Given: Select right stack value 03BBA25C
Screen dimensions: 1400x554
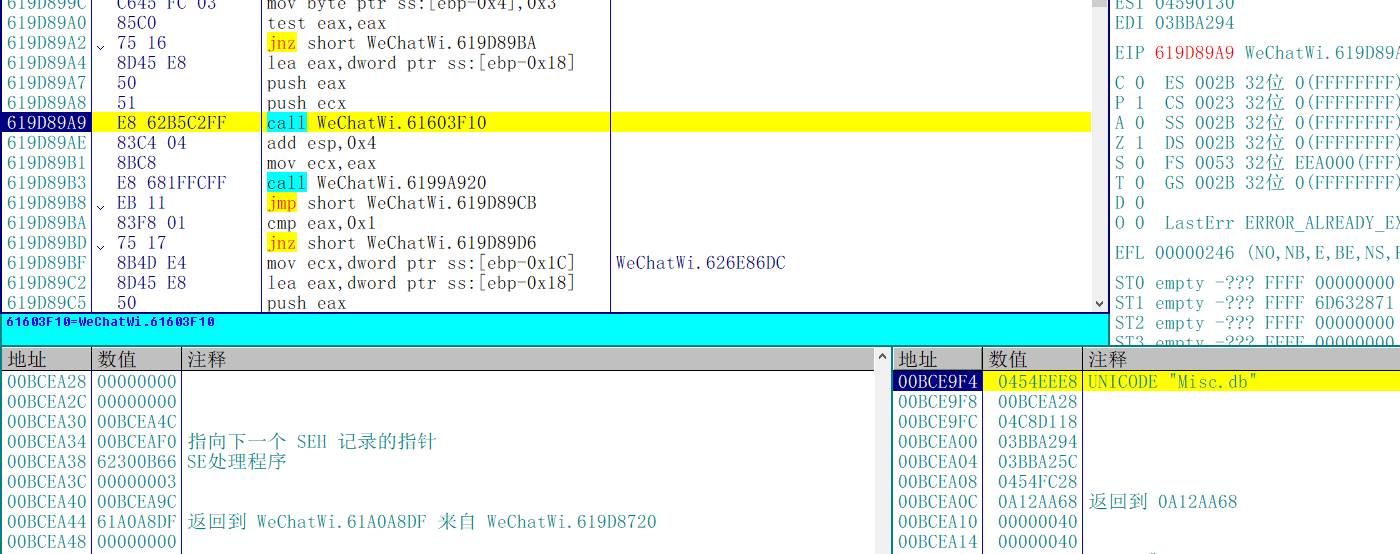Looking at the screenshot, I should (1038, 461).
